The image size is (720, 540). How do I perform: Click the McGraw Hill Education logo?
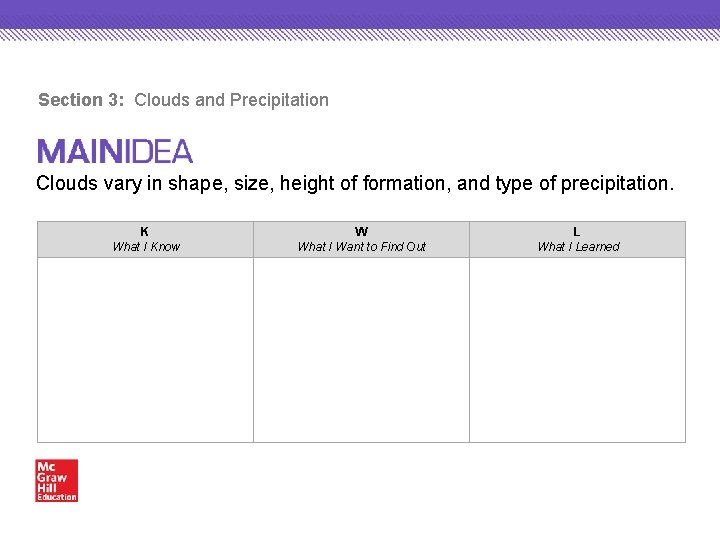coord(56,479)
